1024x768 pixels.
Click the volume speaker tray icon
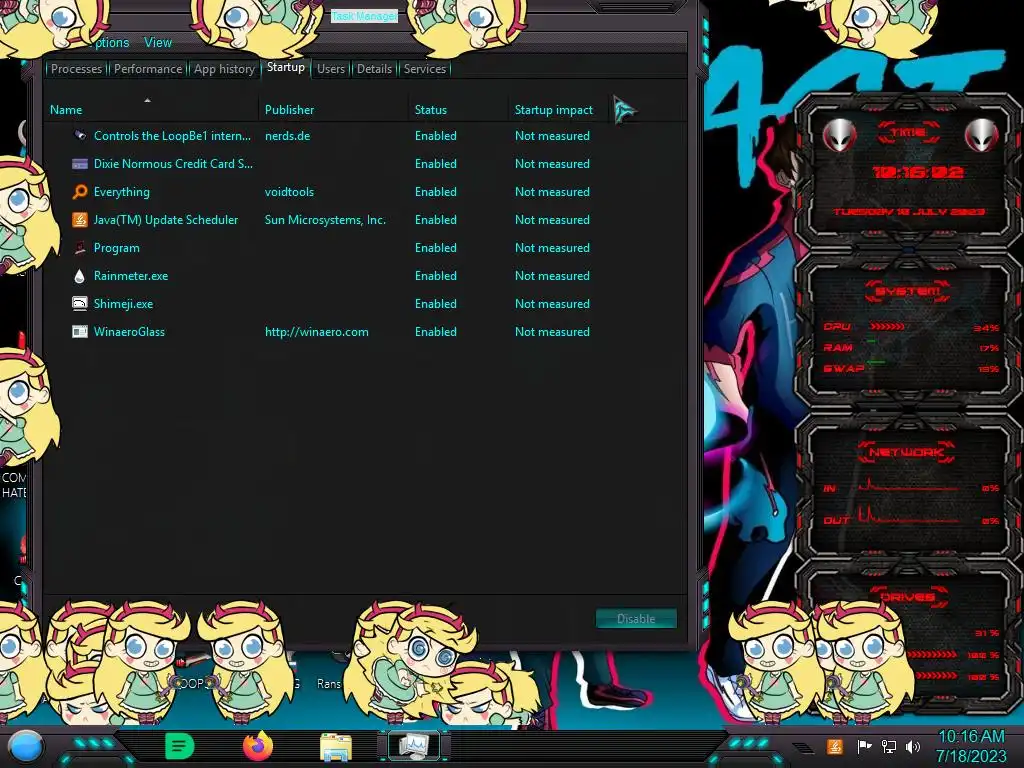913,746
